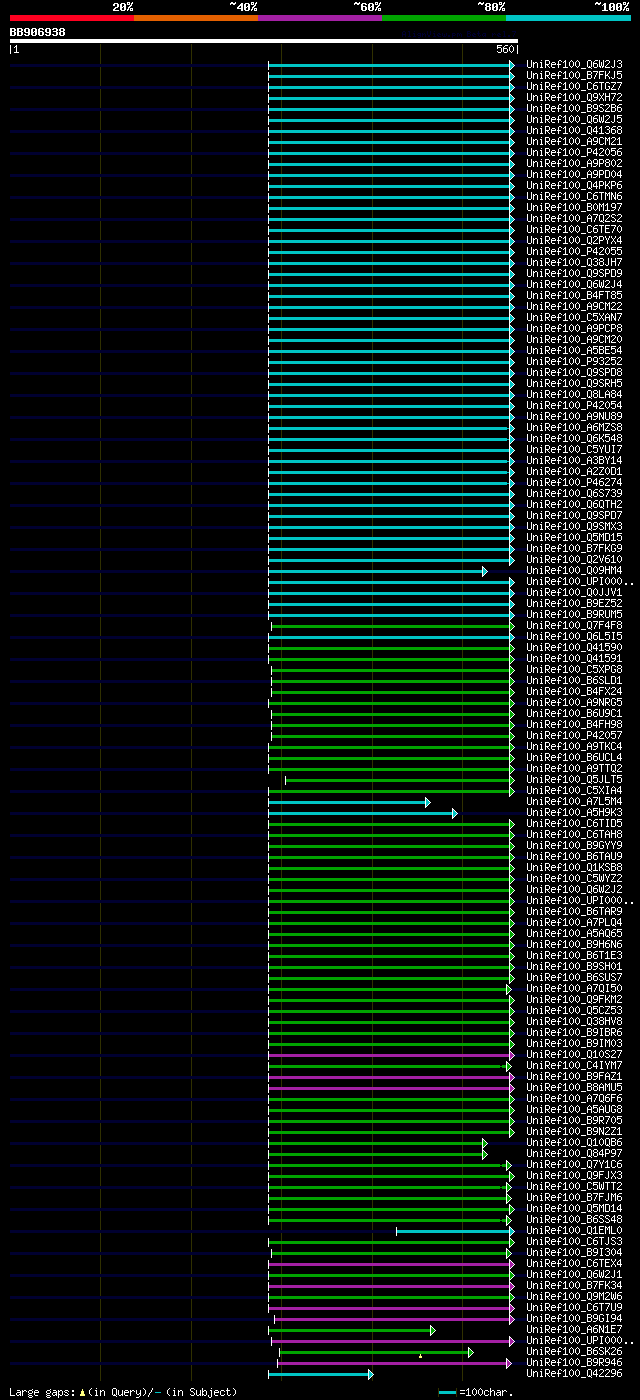Image resolution: width=640 pixels, height=1400 pixels.
Task: Select label UniRef100_Q09HM4
Action: 574,571
